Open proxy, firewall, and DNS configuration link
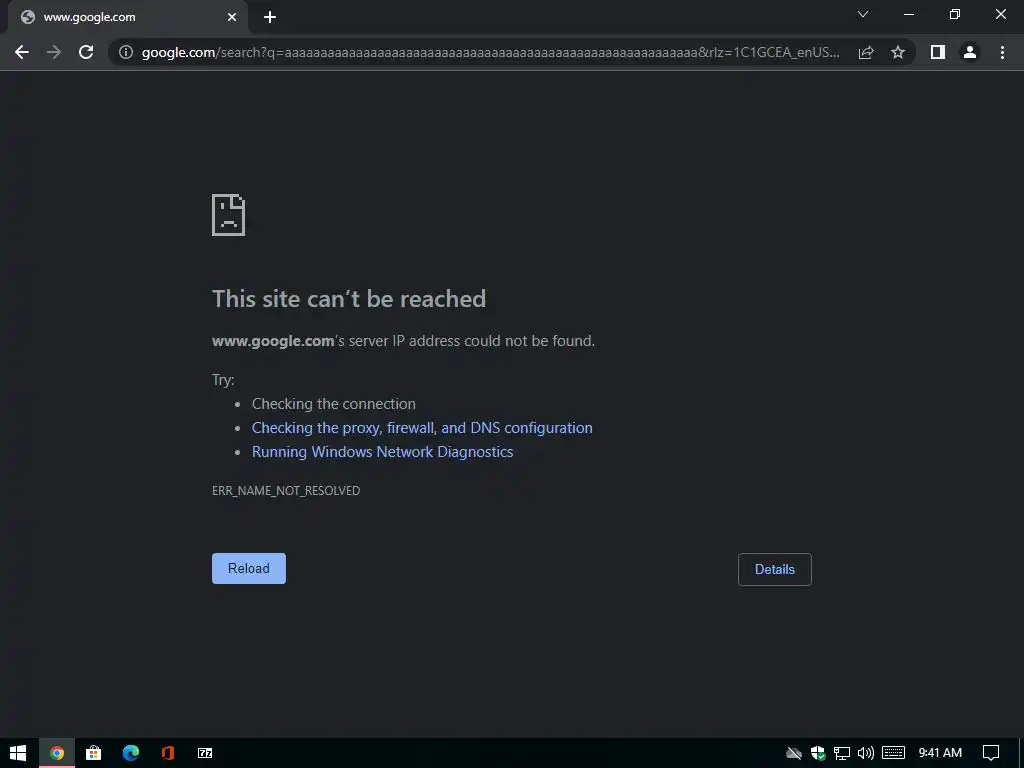 click(x=422, y=428)
